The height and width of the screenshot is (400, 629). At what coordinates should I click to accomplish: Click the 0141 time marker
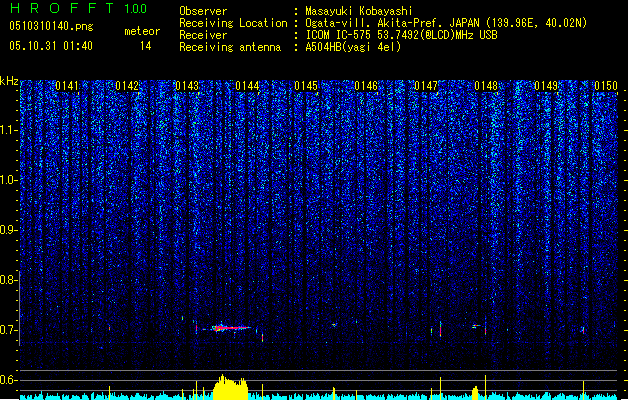pos(67,86)
